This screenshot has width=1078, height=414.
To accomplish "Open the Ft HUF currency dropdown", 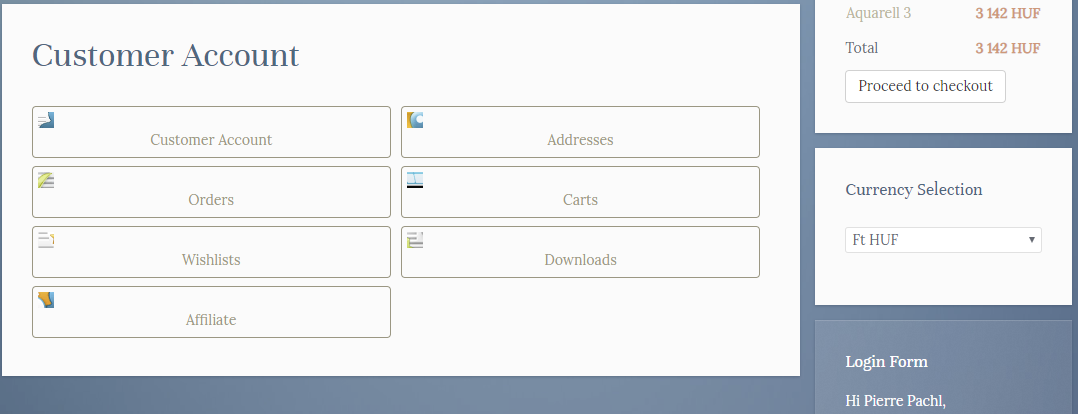I will click(x=943, y=240).
